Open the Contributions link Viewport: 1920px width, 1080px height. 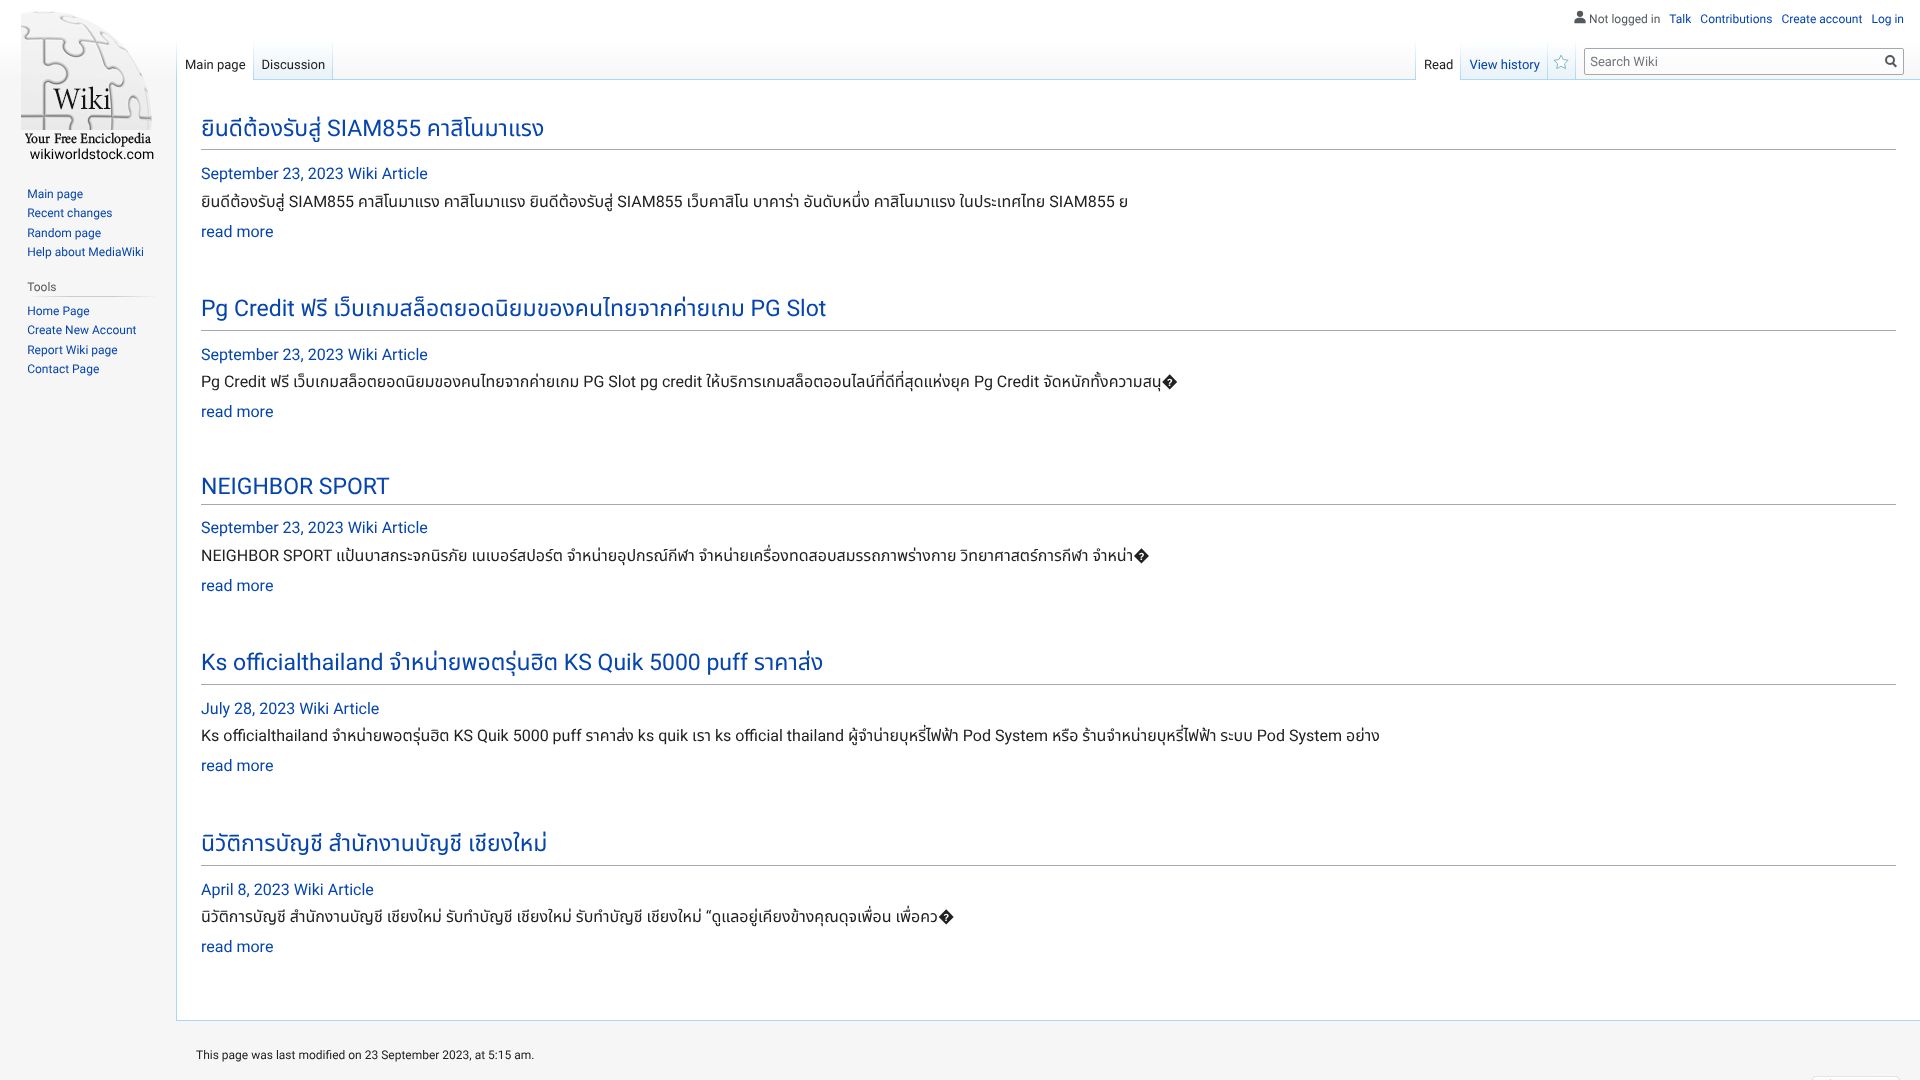(1736, 19)
